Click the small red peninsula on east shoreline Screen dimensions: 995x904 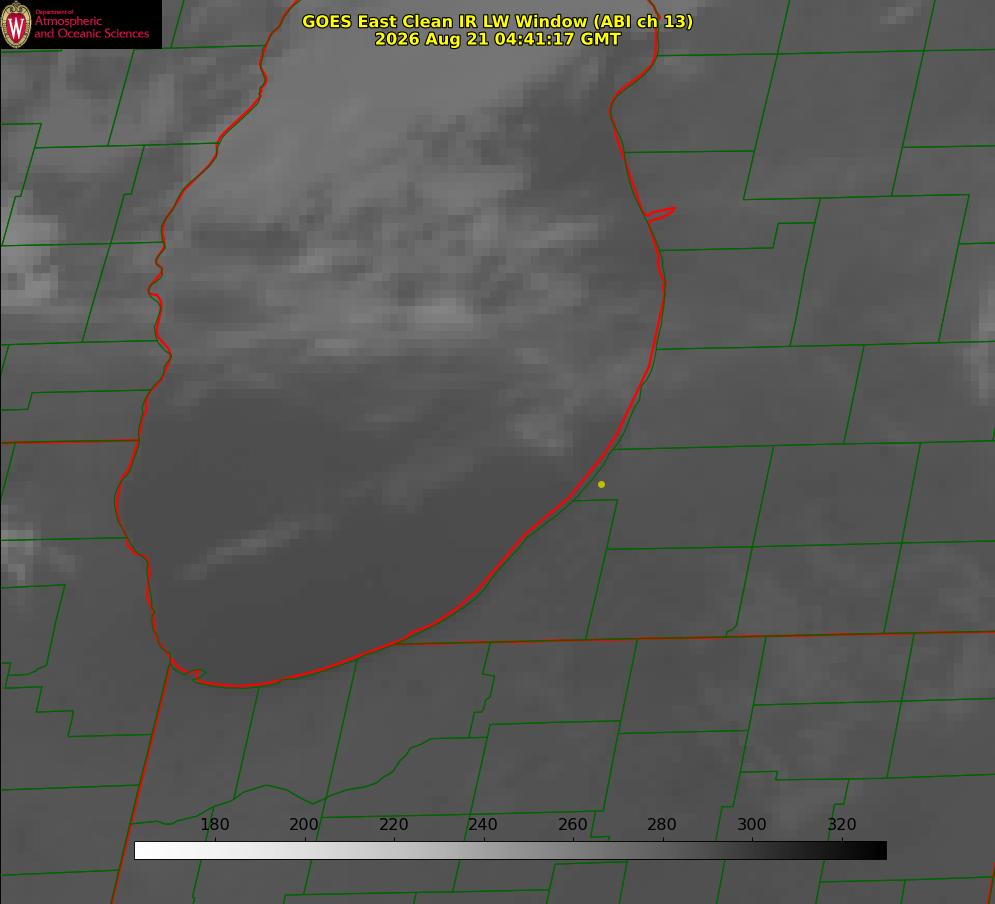click(x=661, y=214)
